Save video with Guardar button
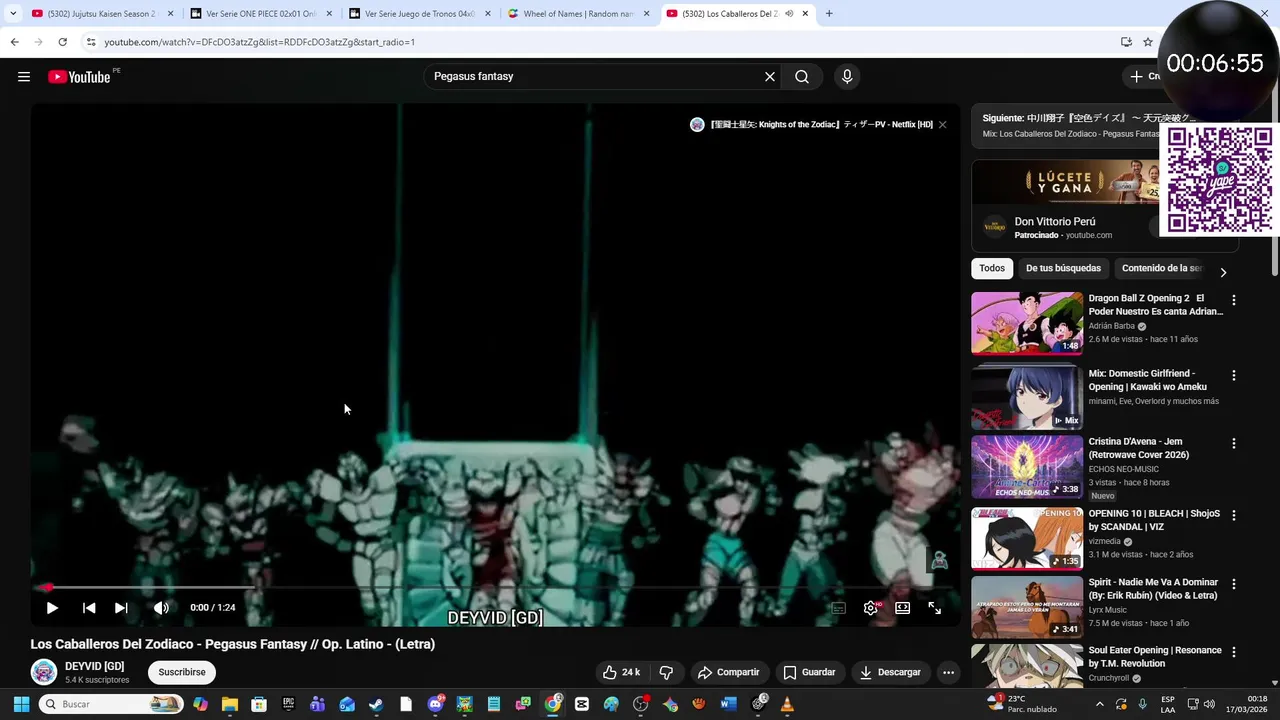Viewport: 1280px width, 720px height. click(809, 672)
